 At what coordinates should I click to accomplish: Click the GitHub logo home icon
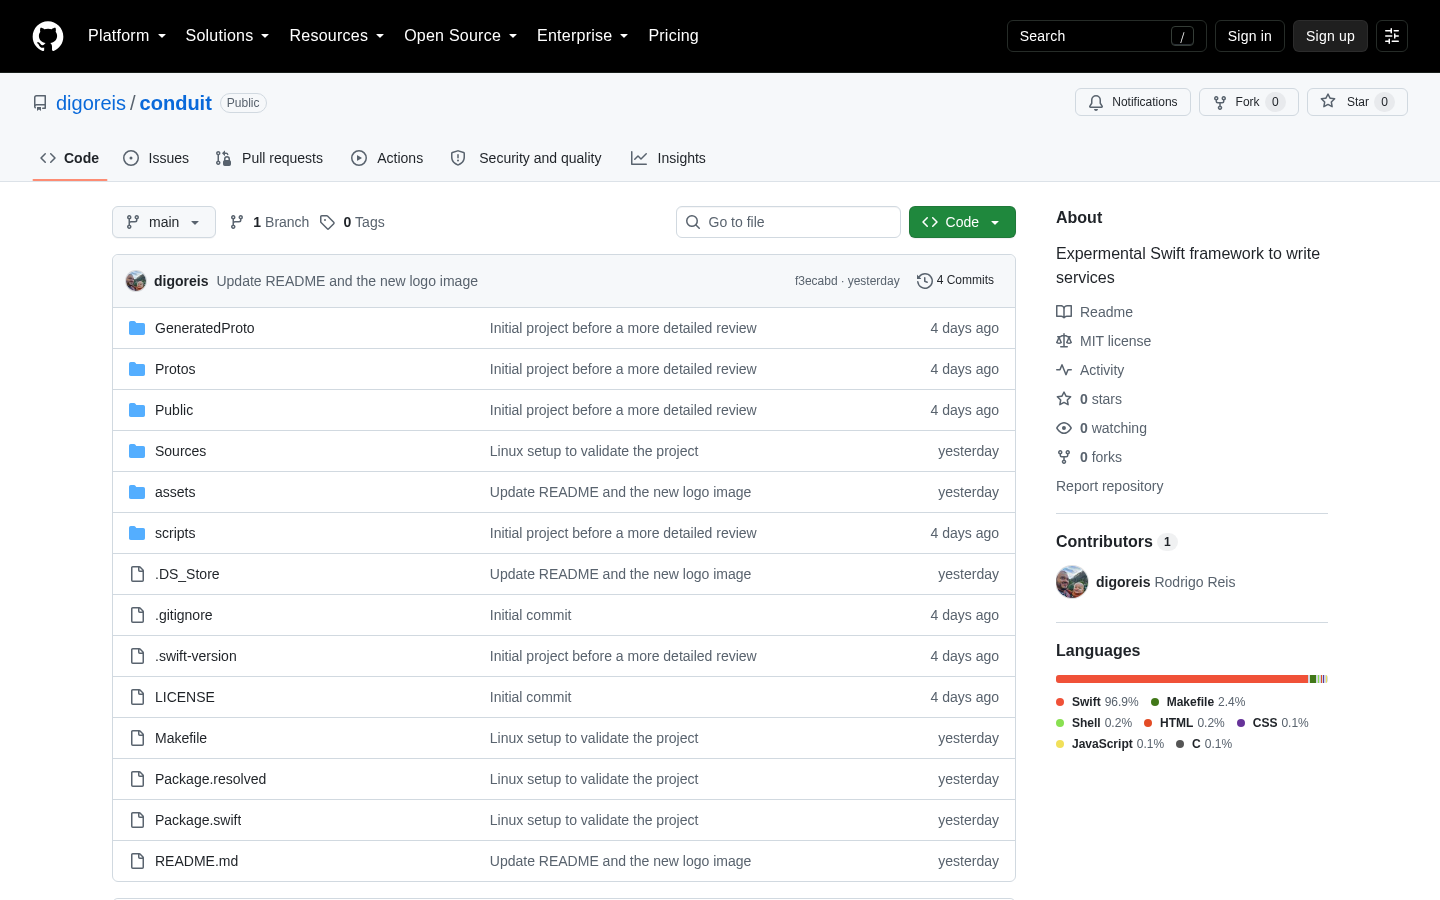(48, 36)
